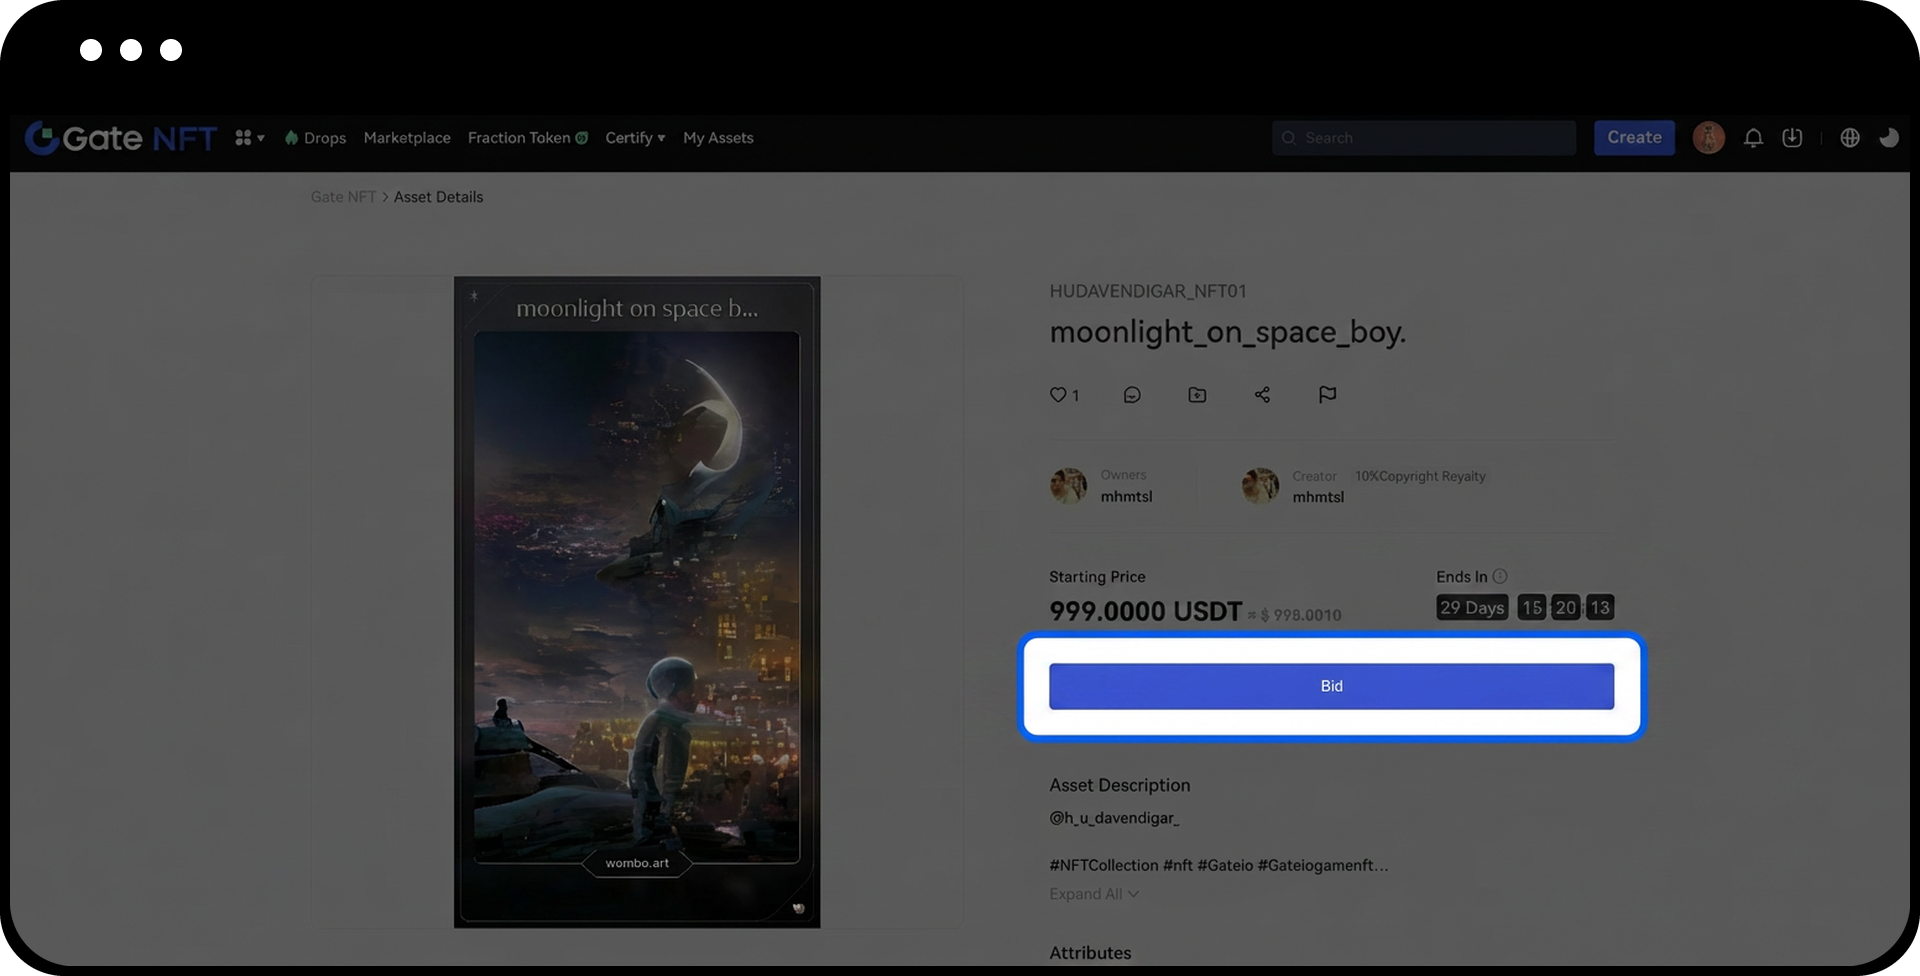
Task: Click the Gate NFT breadcrumb link
Action: pyautogui.click(x=343, y=197)
